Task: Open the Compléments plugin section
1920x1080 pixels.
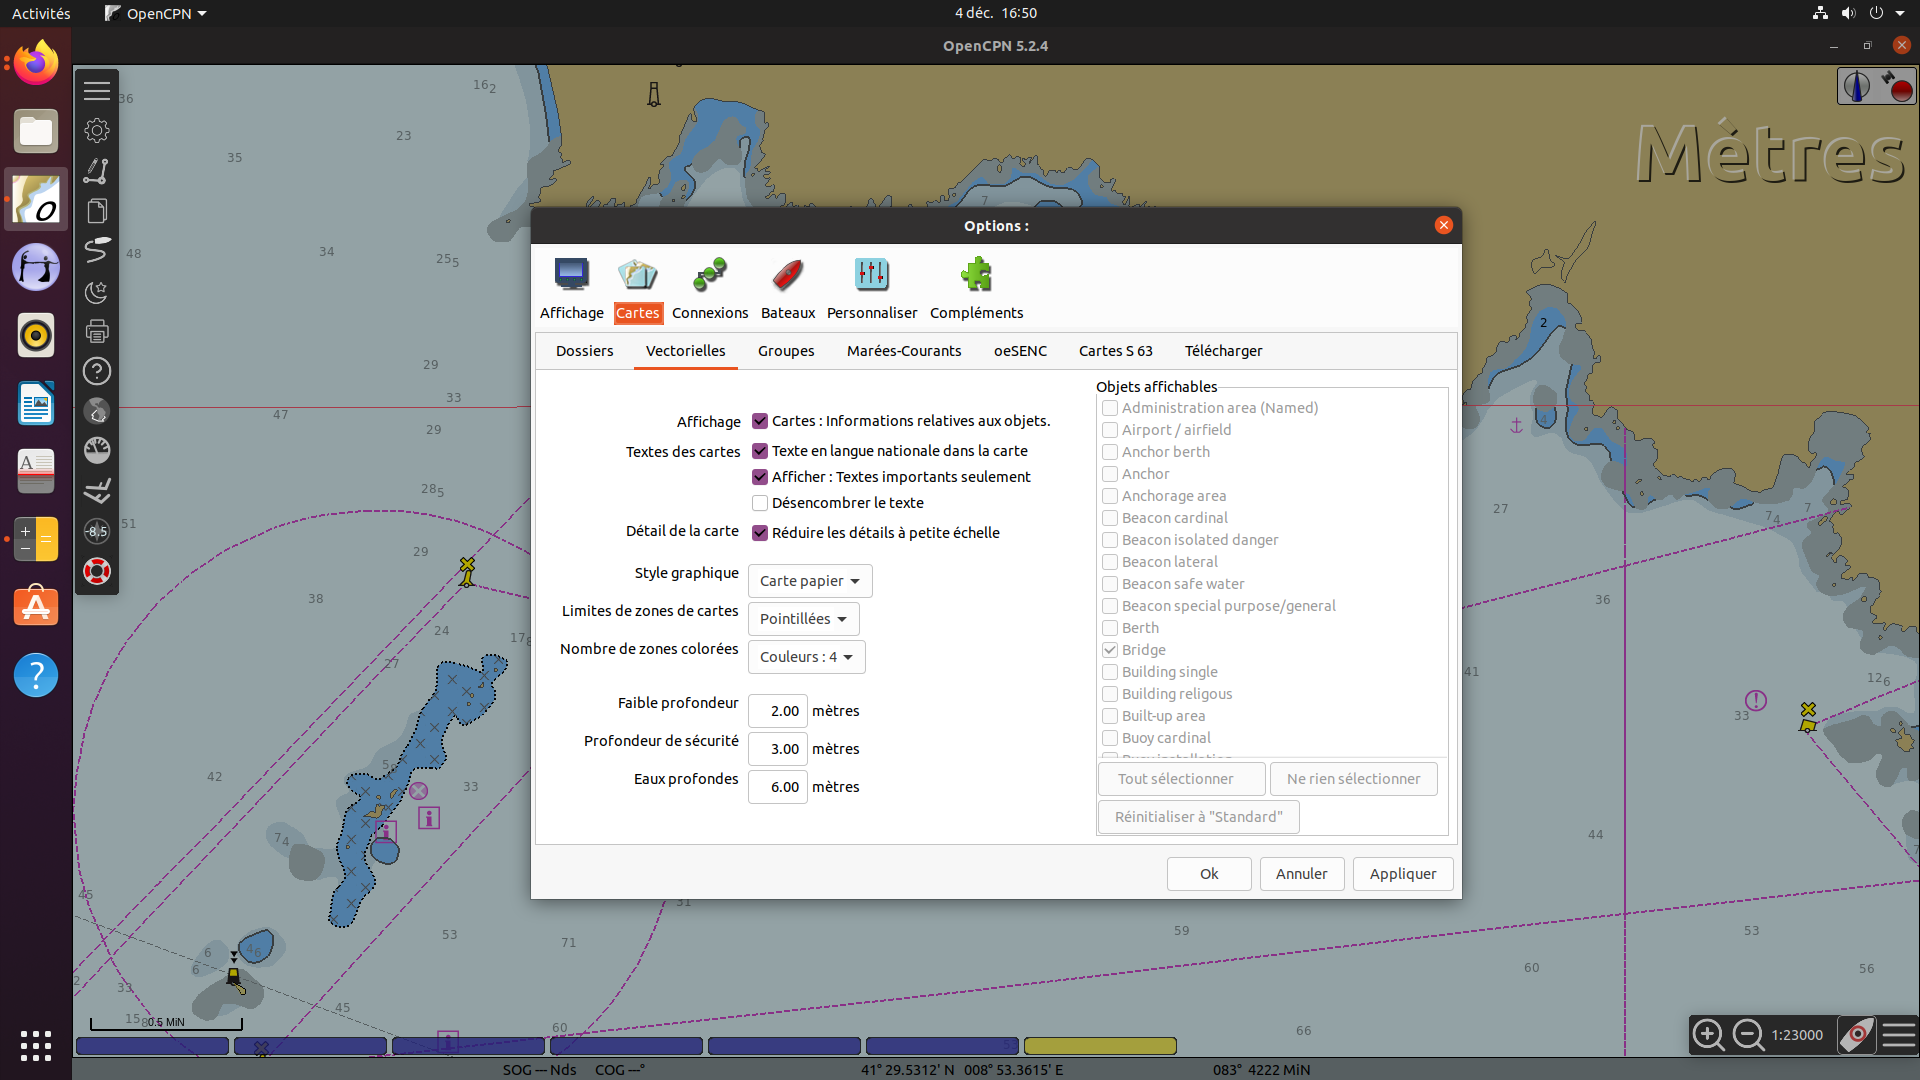Action: [976, 288]
